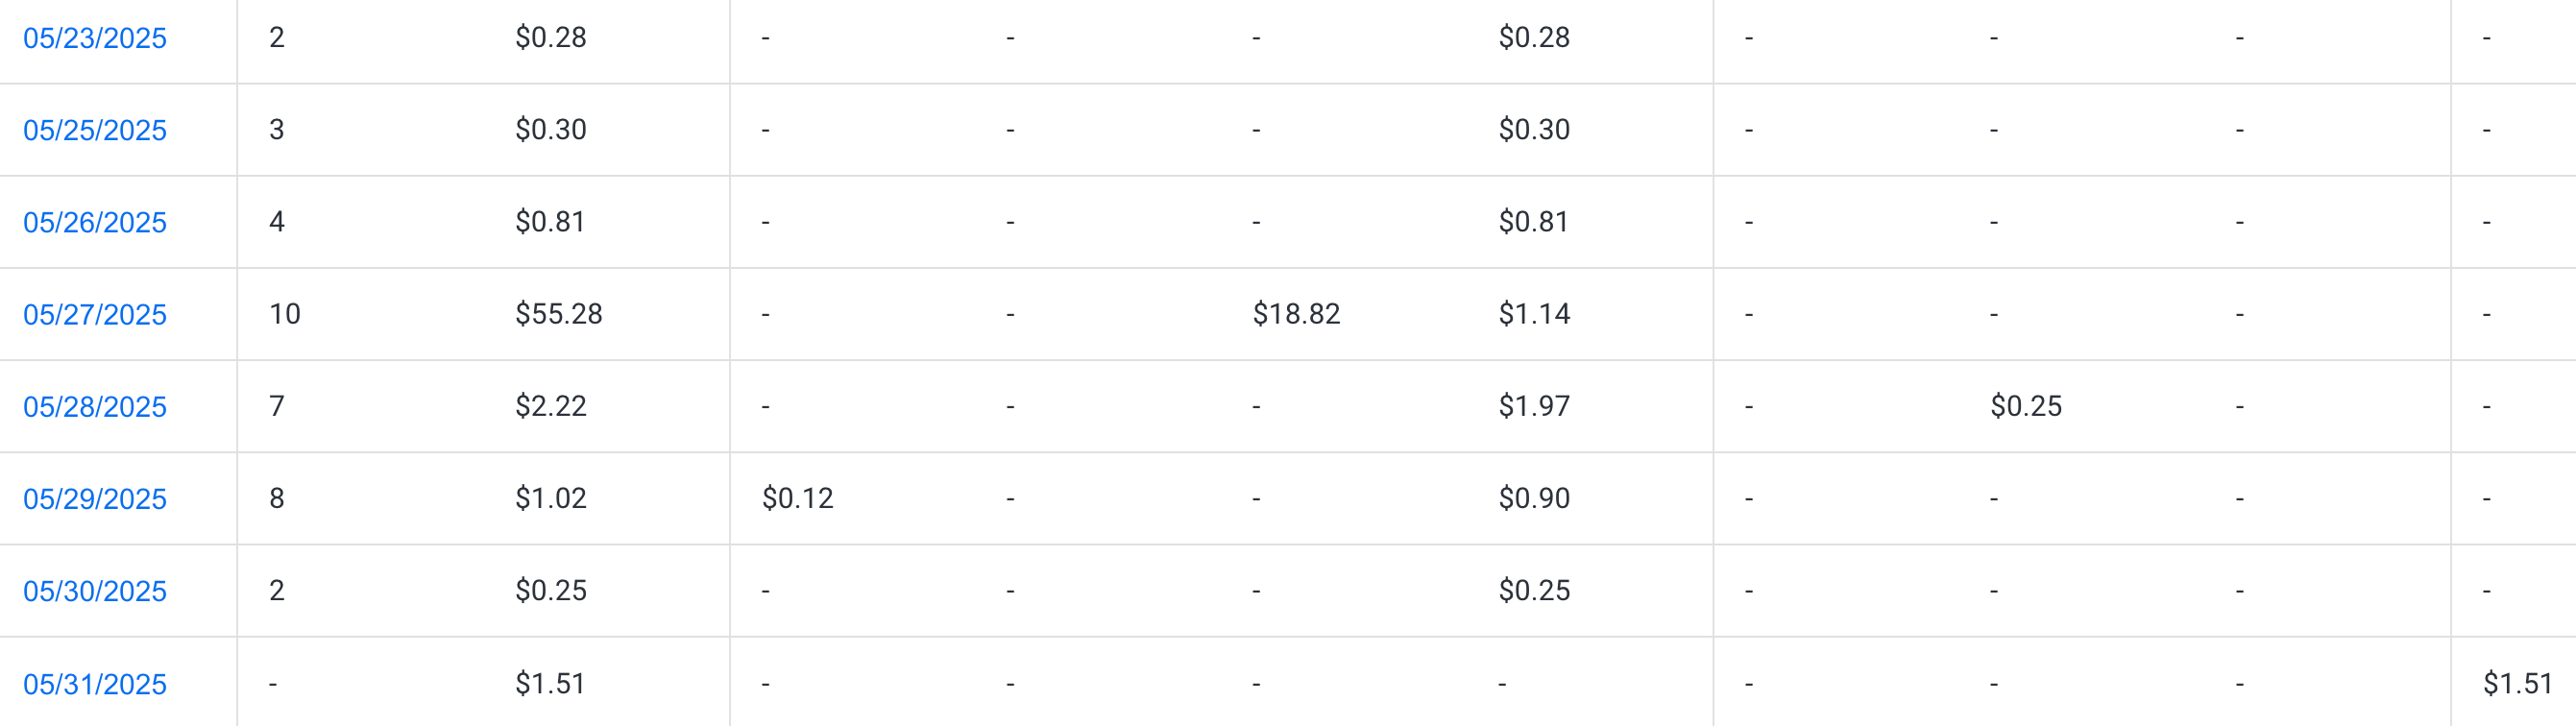Open the 05/26/2025 date link

point(95,222)
